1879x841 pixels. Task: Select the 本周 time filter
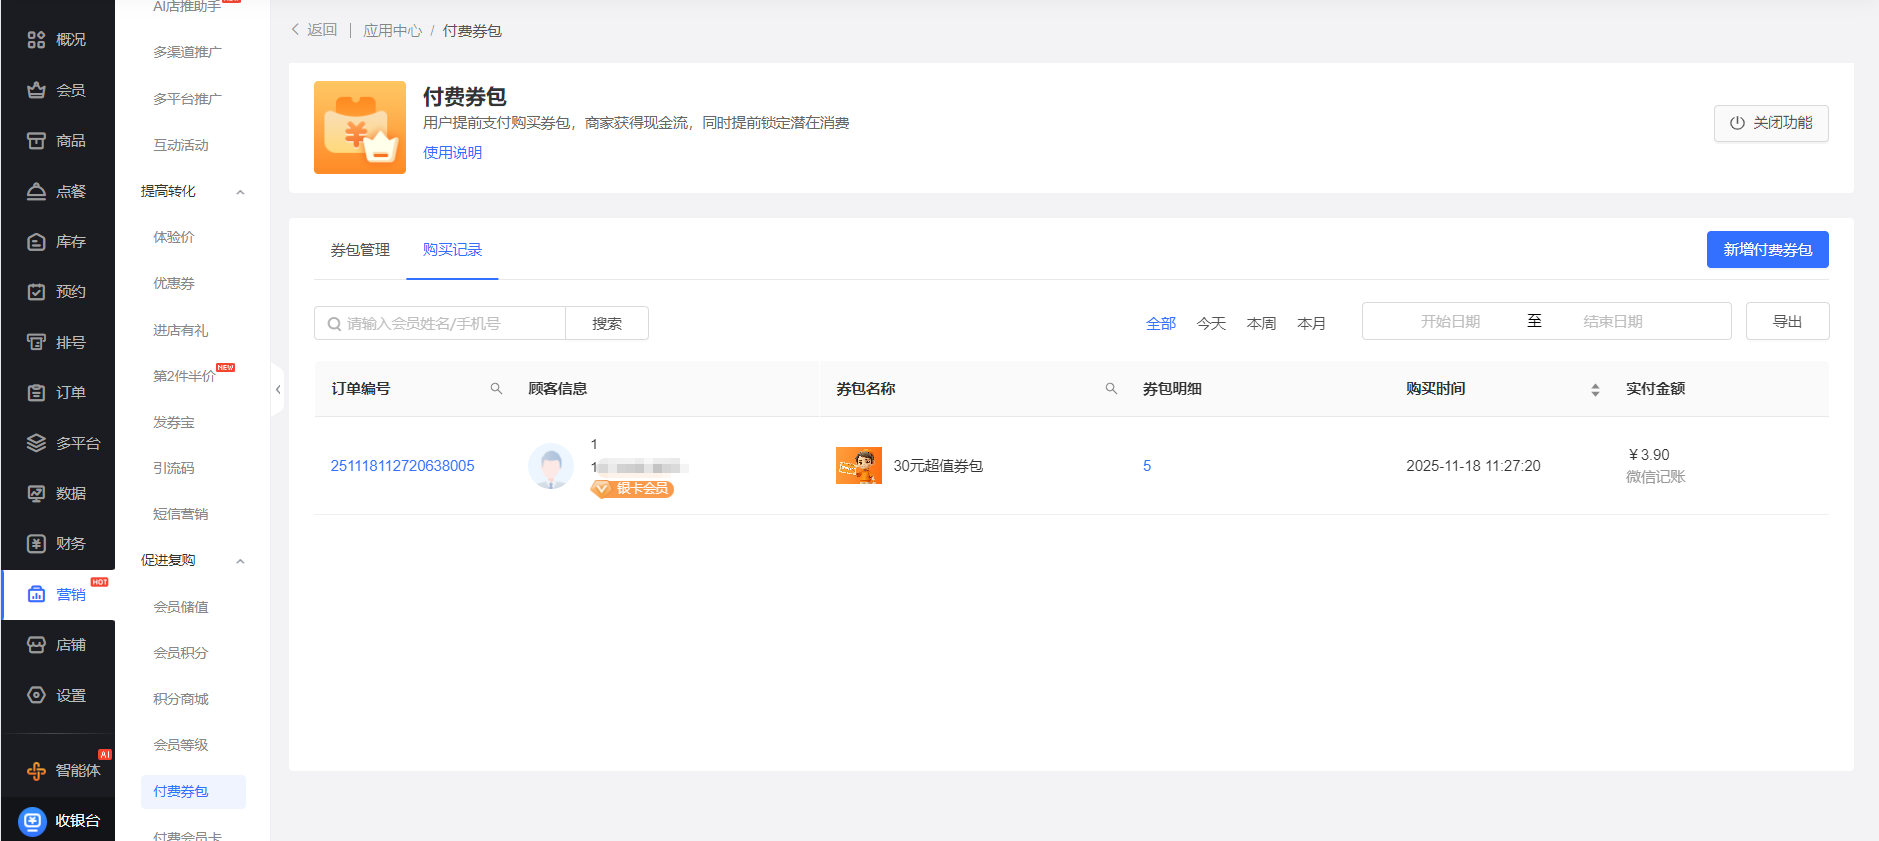[x=1261, y=324]
